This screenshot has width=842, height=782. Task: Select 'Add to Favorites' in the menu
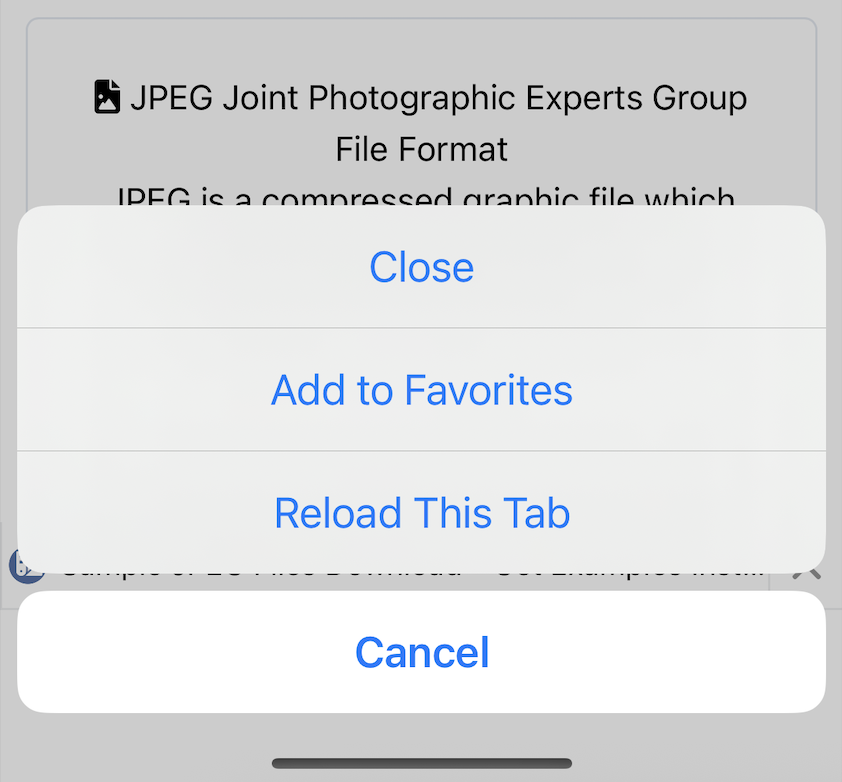(421, 390)
